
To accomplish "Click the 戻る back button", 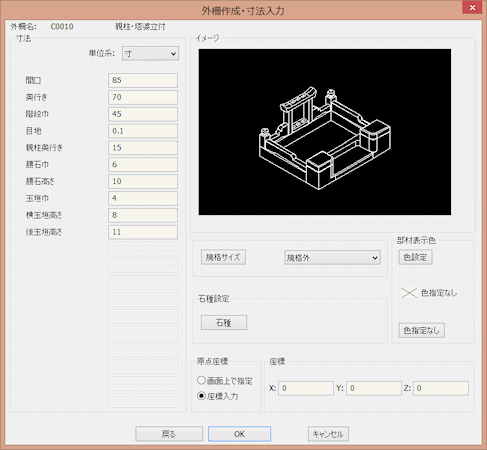I will [x=169, y=434].
